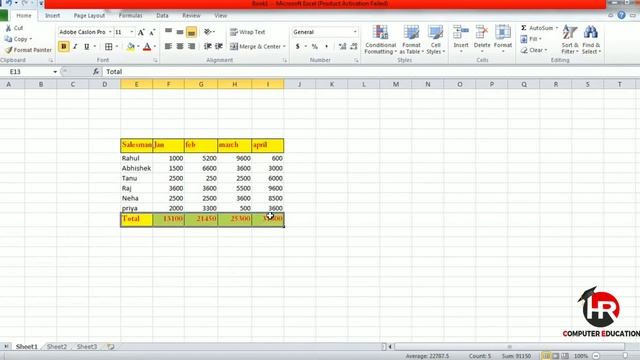Image resolution: width=640 pixels, height=360 pixels.
Task: Open Conditional Formatting
Action: coord(380,40)
